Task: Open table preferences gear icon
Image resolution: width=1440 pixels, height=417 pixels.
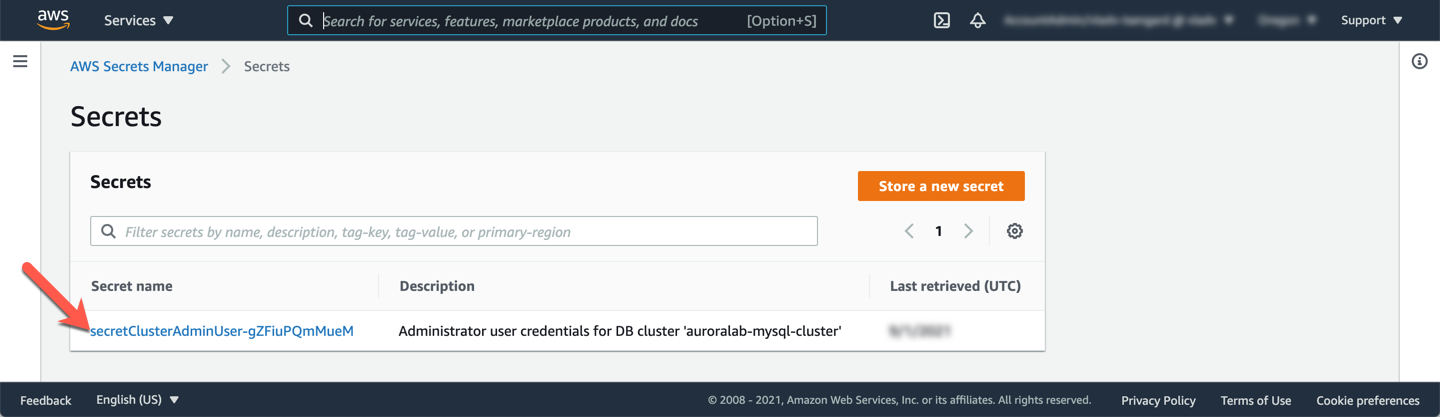Action: tap(1014, 231)
